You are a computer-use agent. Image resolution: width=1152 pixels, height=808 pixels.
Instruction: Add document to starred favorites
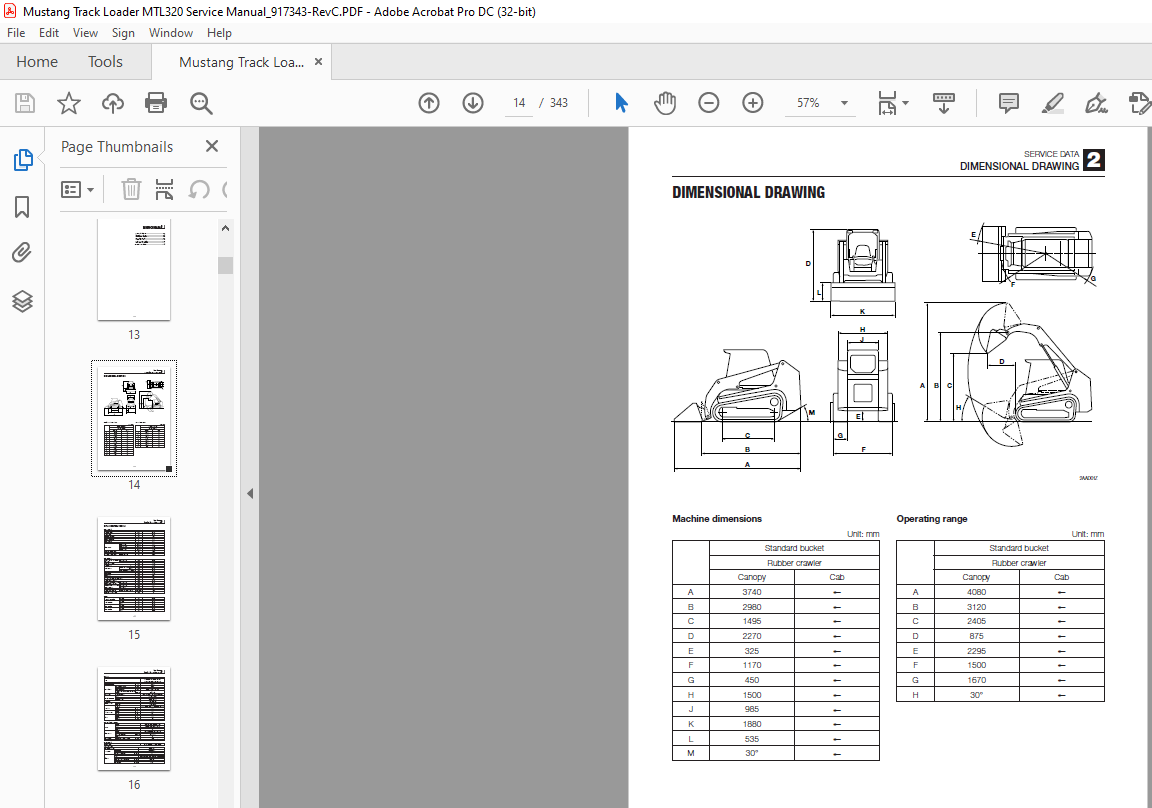click(x=69, y=103)
